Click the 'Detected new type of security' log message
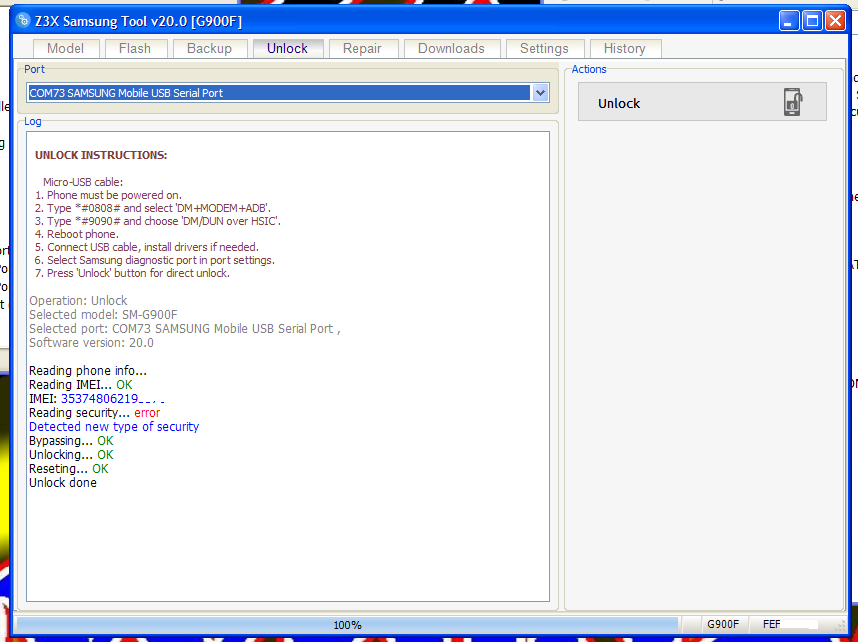This screenshot has height=642, width=858. [x=113, y=426]
